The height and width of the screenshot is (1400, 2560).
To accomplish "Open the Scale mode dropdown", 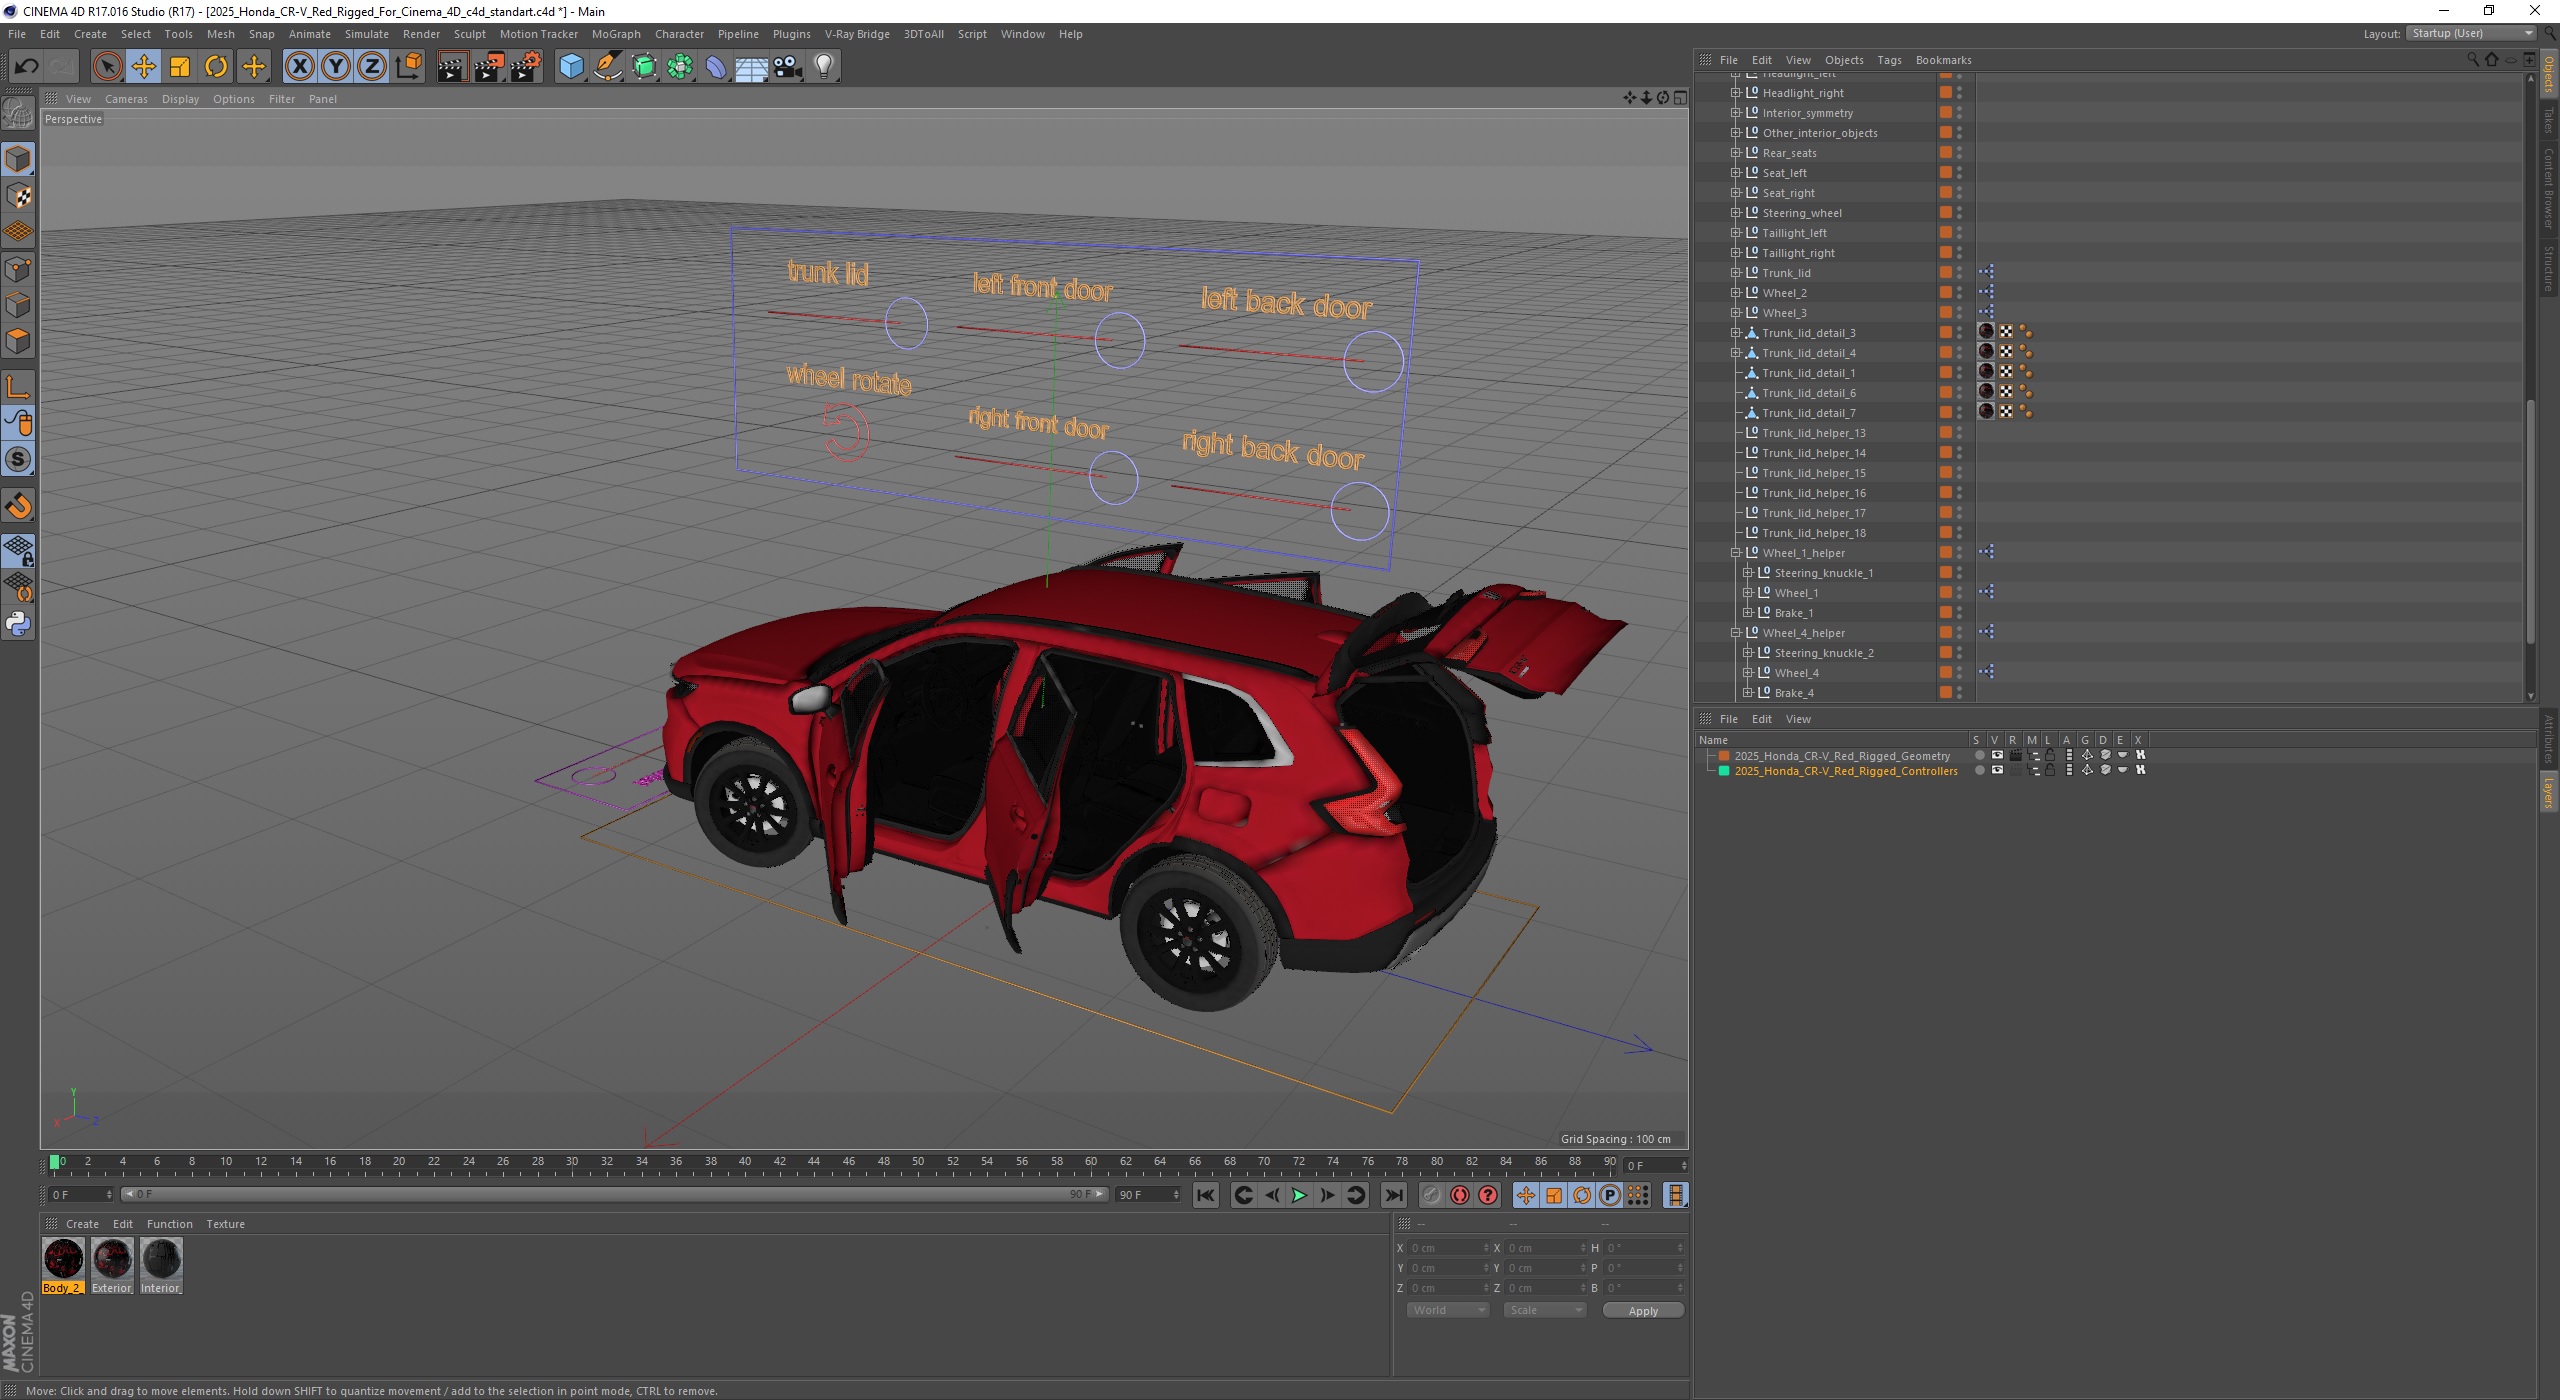I will 1545,1310.
